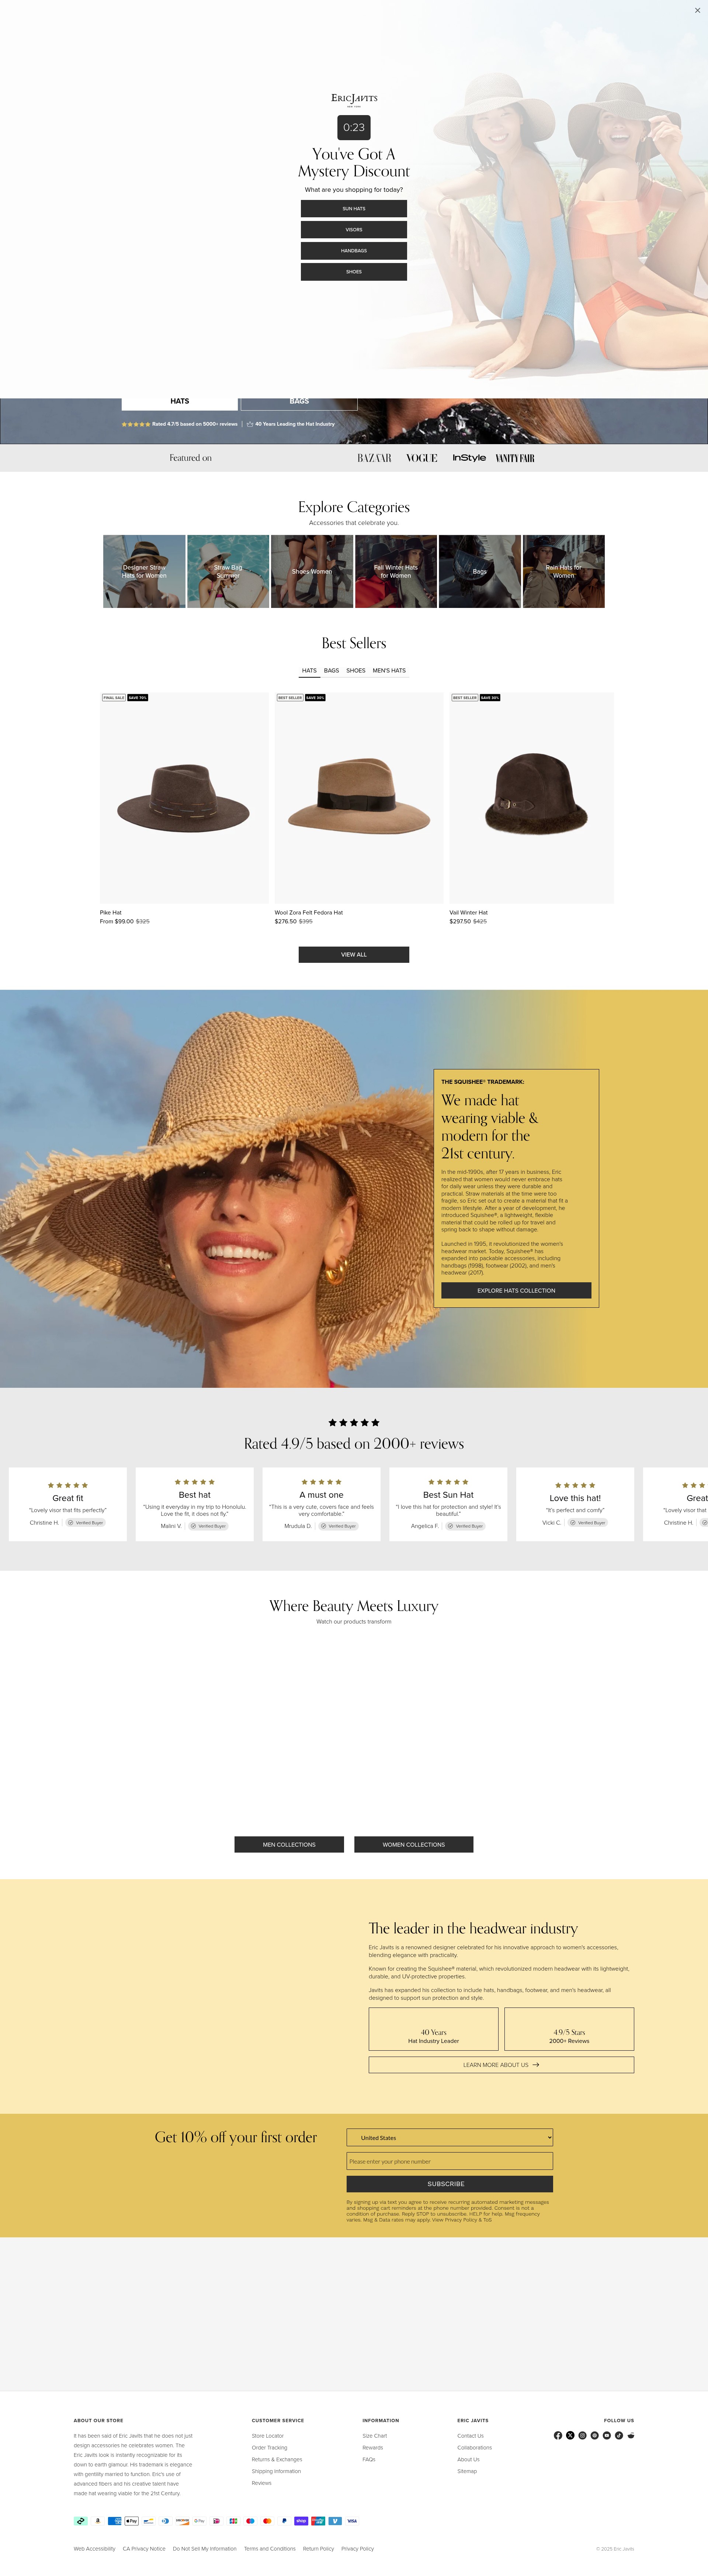Open Store Locator footer link

pos(268,2436)
